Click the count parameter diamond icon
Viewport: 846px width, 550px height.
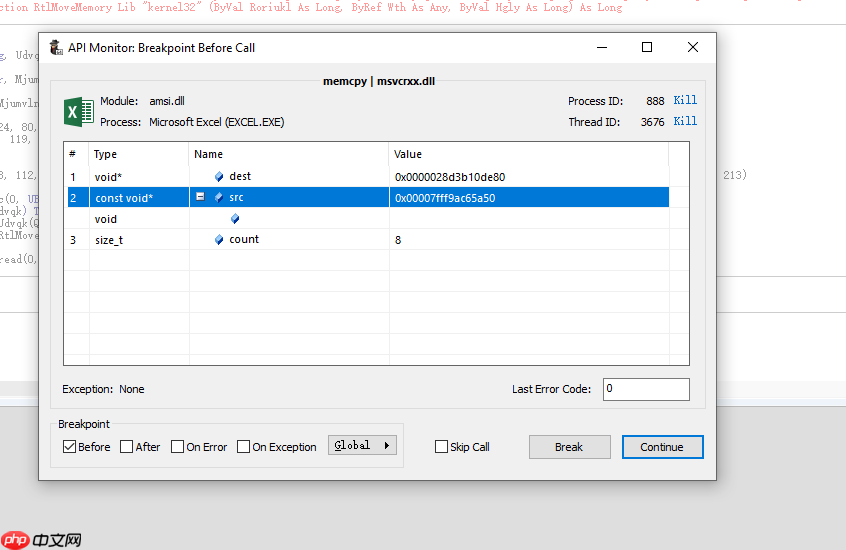[x=219, y=240]
